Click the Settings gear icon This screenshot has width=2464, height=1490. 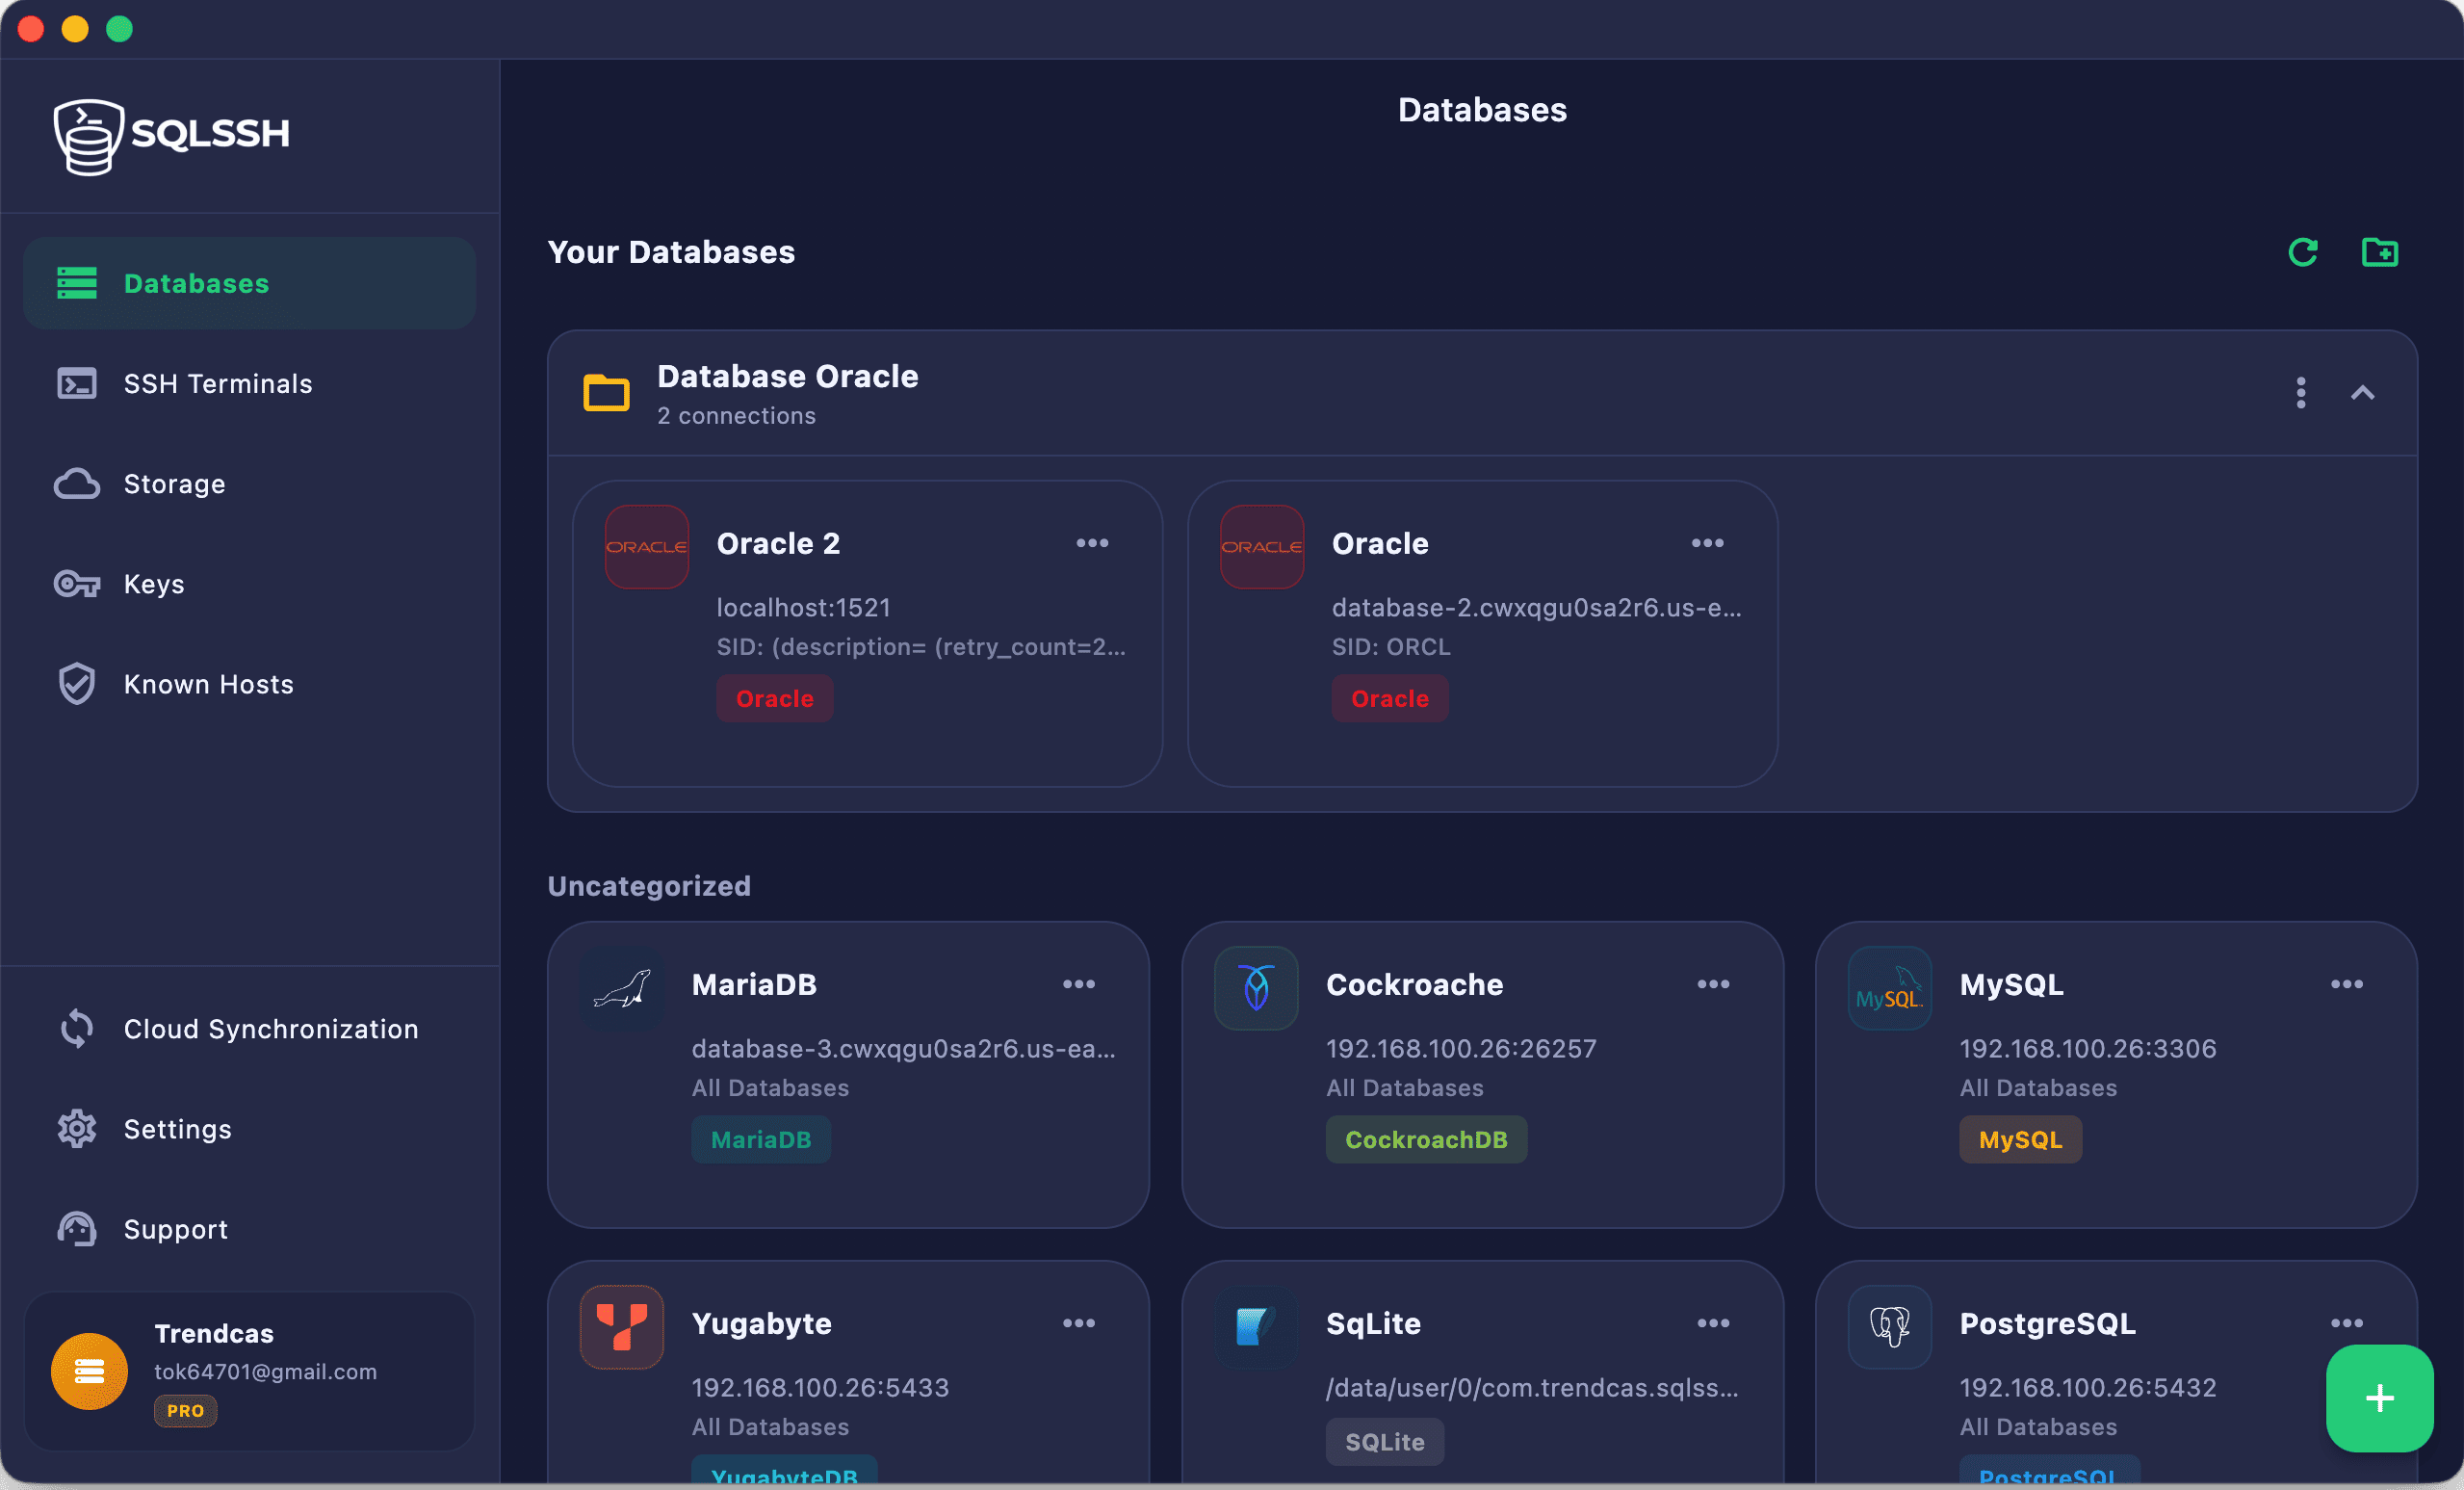(77, 1129)
